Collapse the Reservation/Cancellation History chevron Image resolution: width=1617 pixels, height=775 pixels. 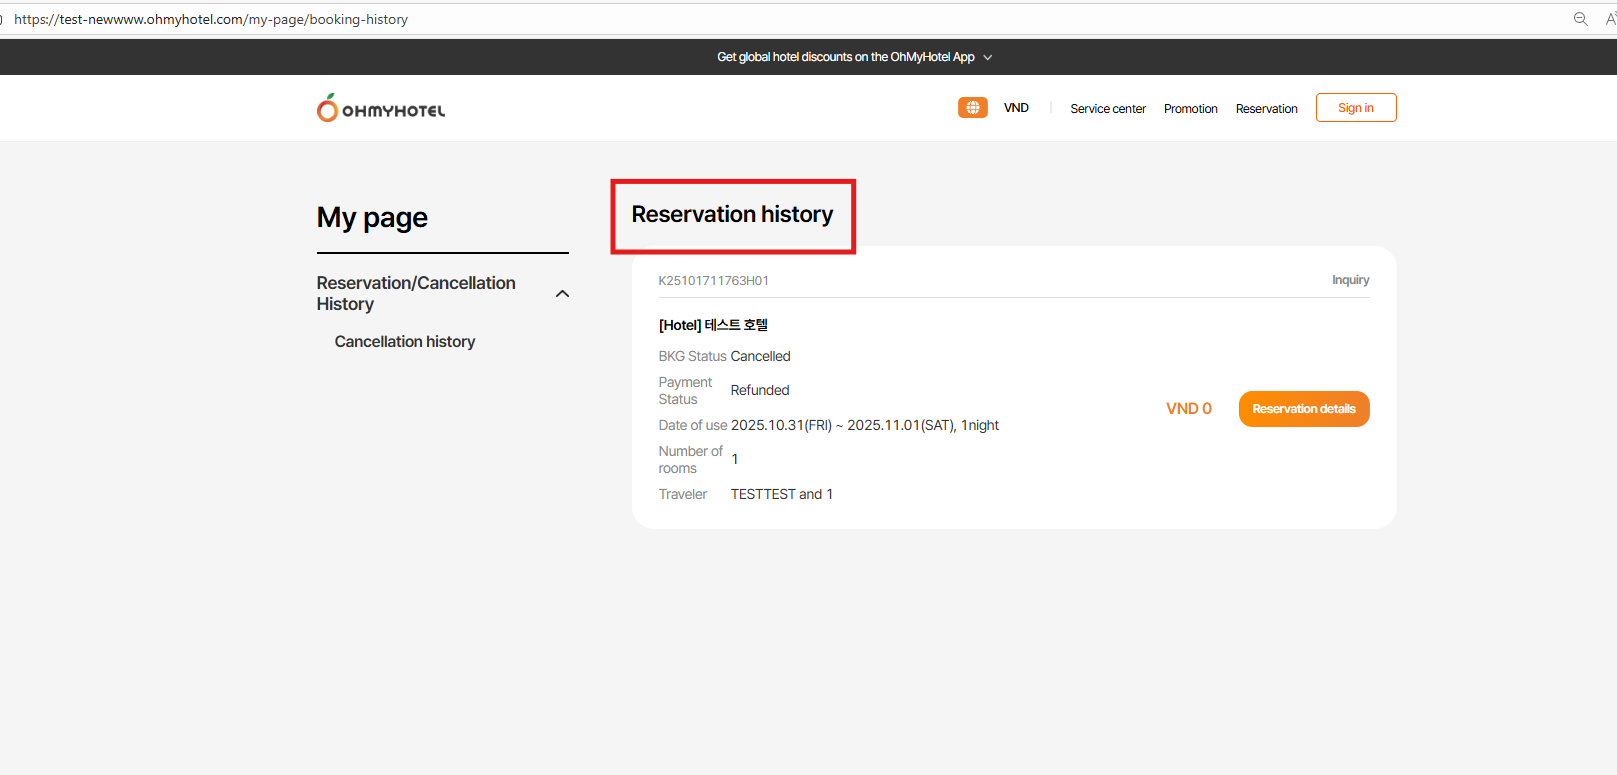tap(562, 294)
